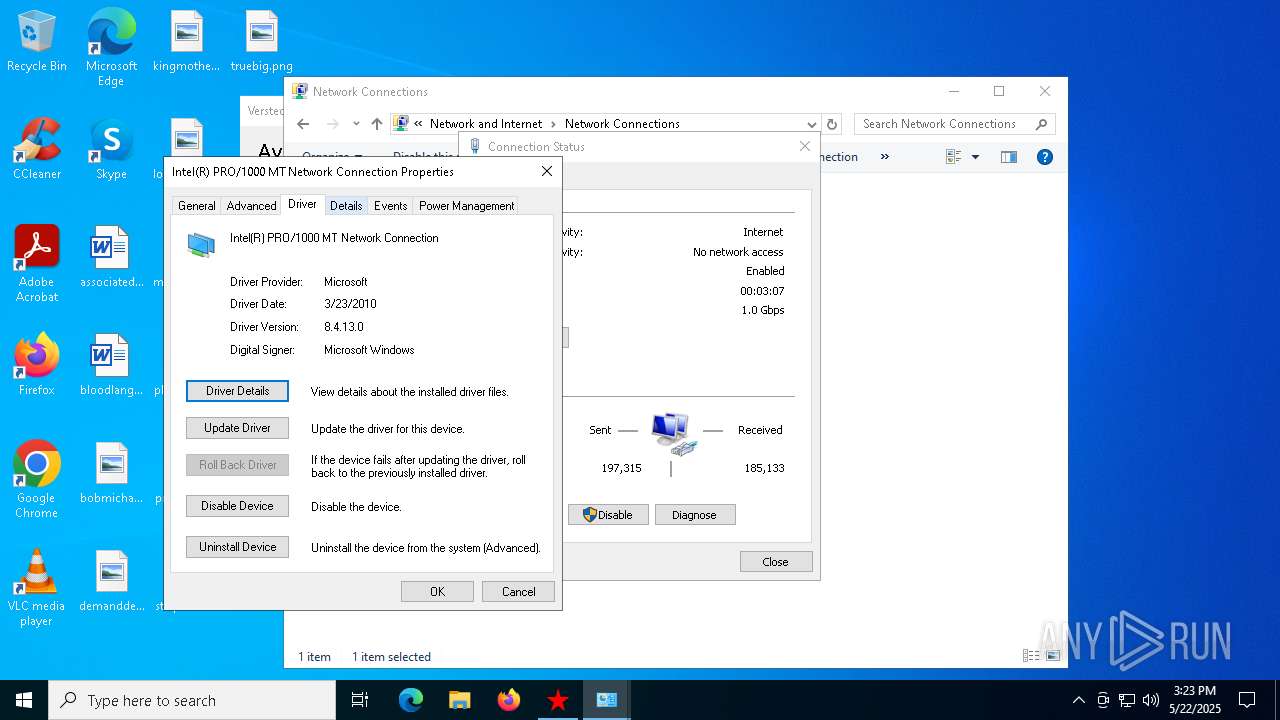This screenshot has height=720, width=1280.
Task: Open the Recycle Bin desktop icon
Action: pos(37,42)
